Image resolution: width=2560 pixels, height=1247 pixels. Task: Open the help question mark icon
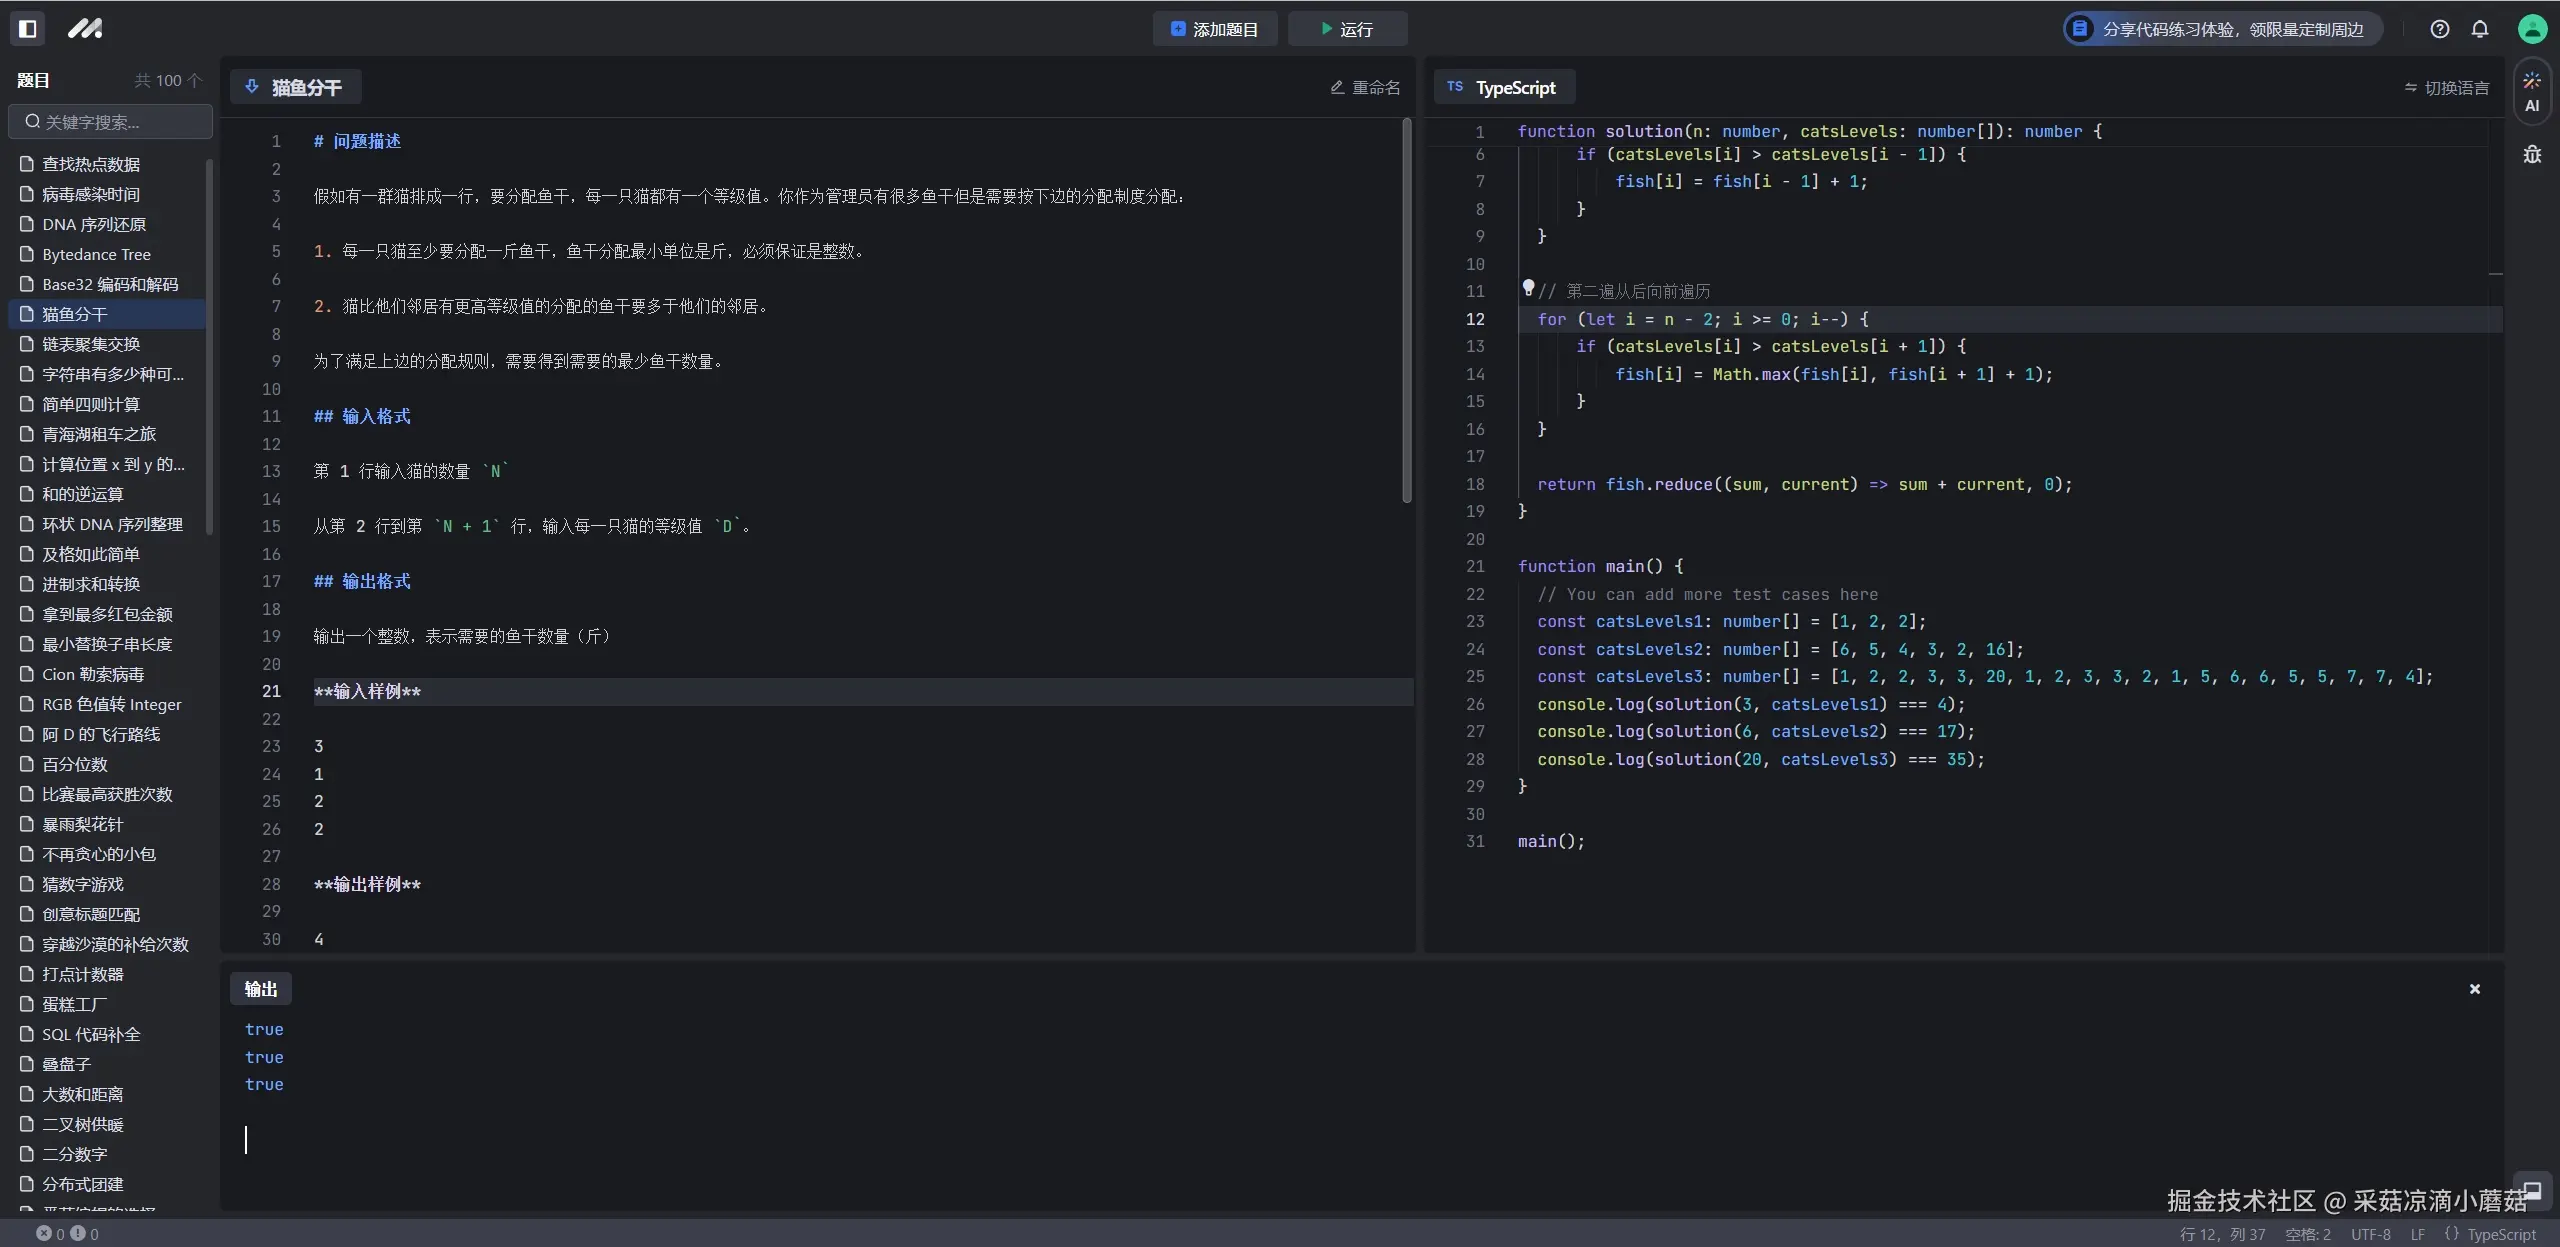click(2440, 29)
